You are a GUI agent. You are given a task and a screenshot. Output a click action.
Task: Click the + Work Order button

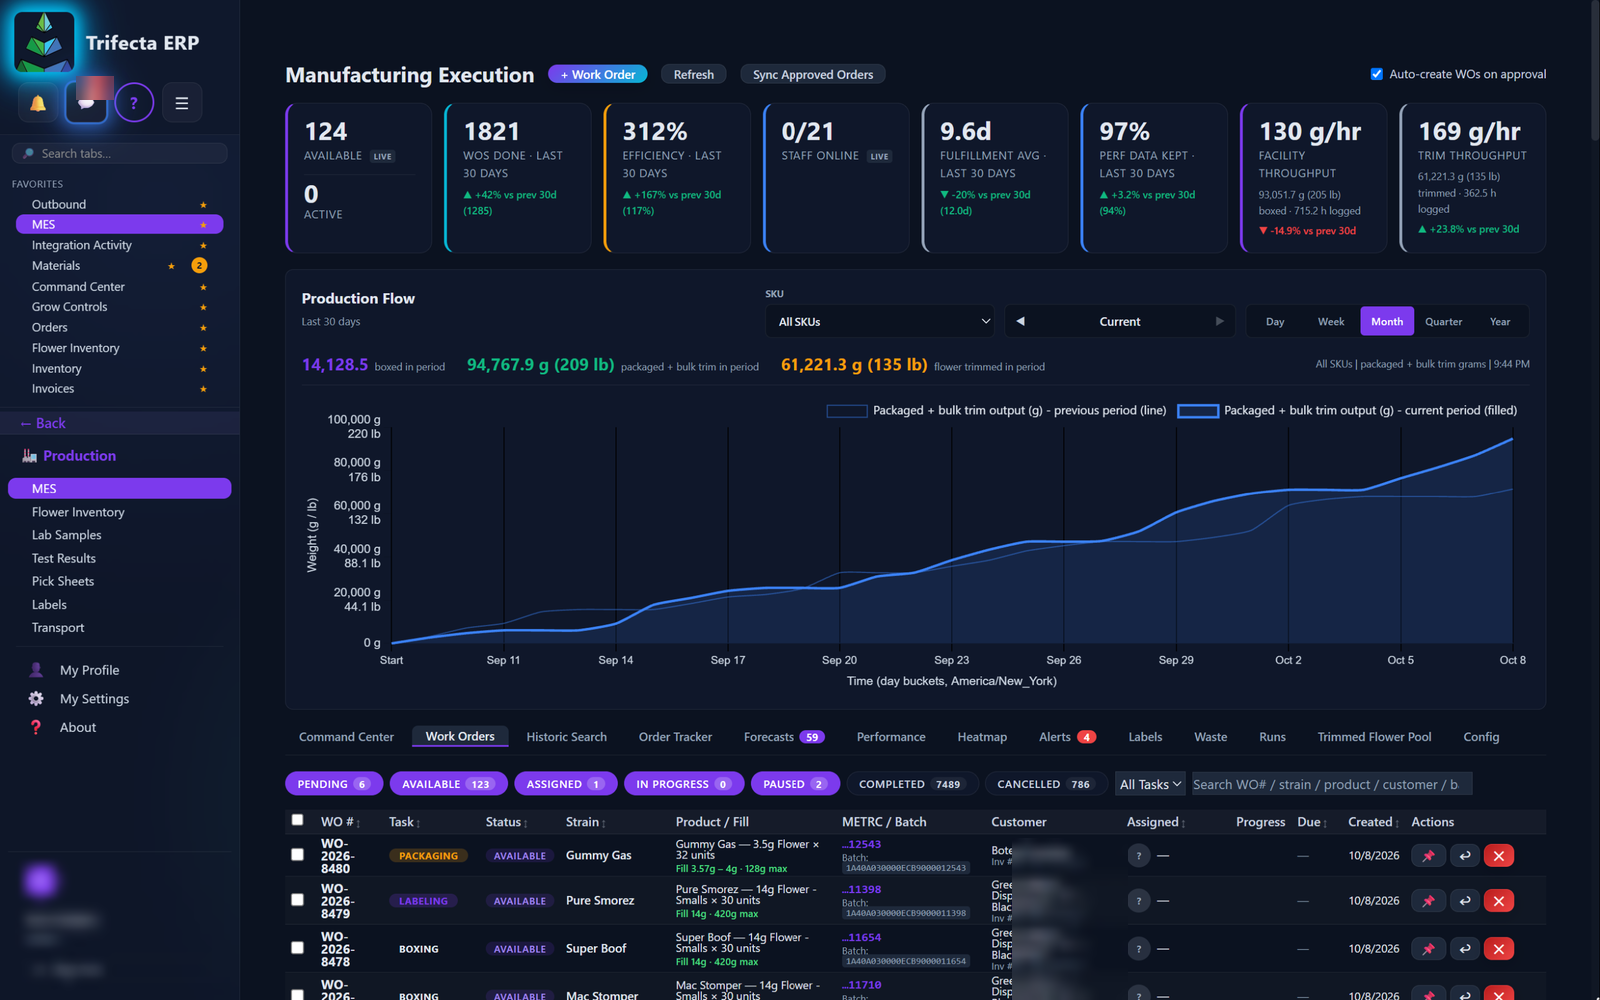coord(598,75)
